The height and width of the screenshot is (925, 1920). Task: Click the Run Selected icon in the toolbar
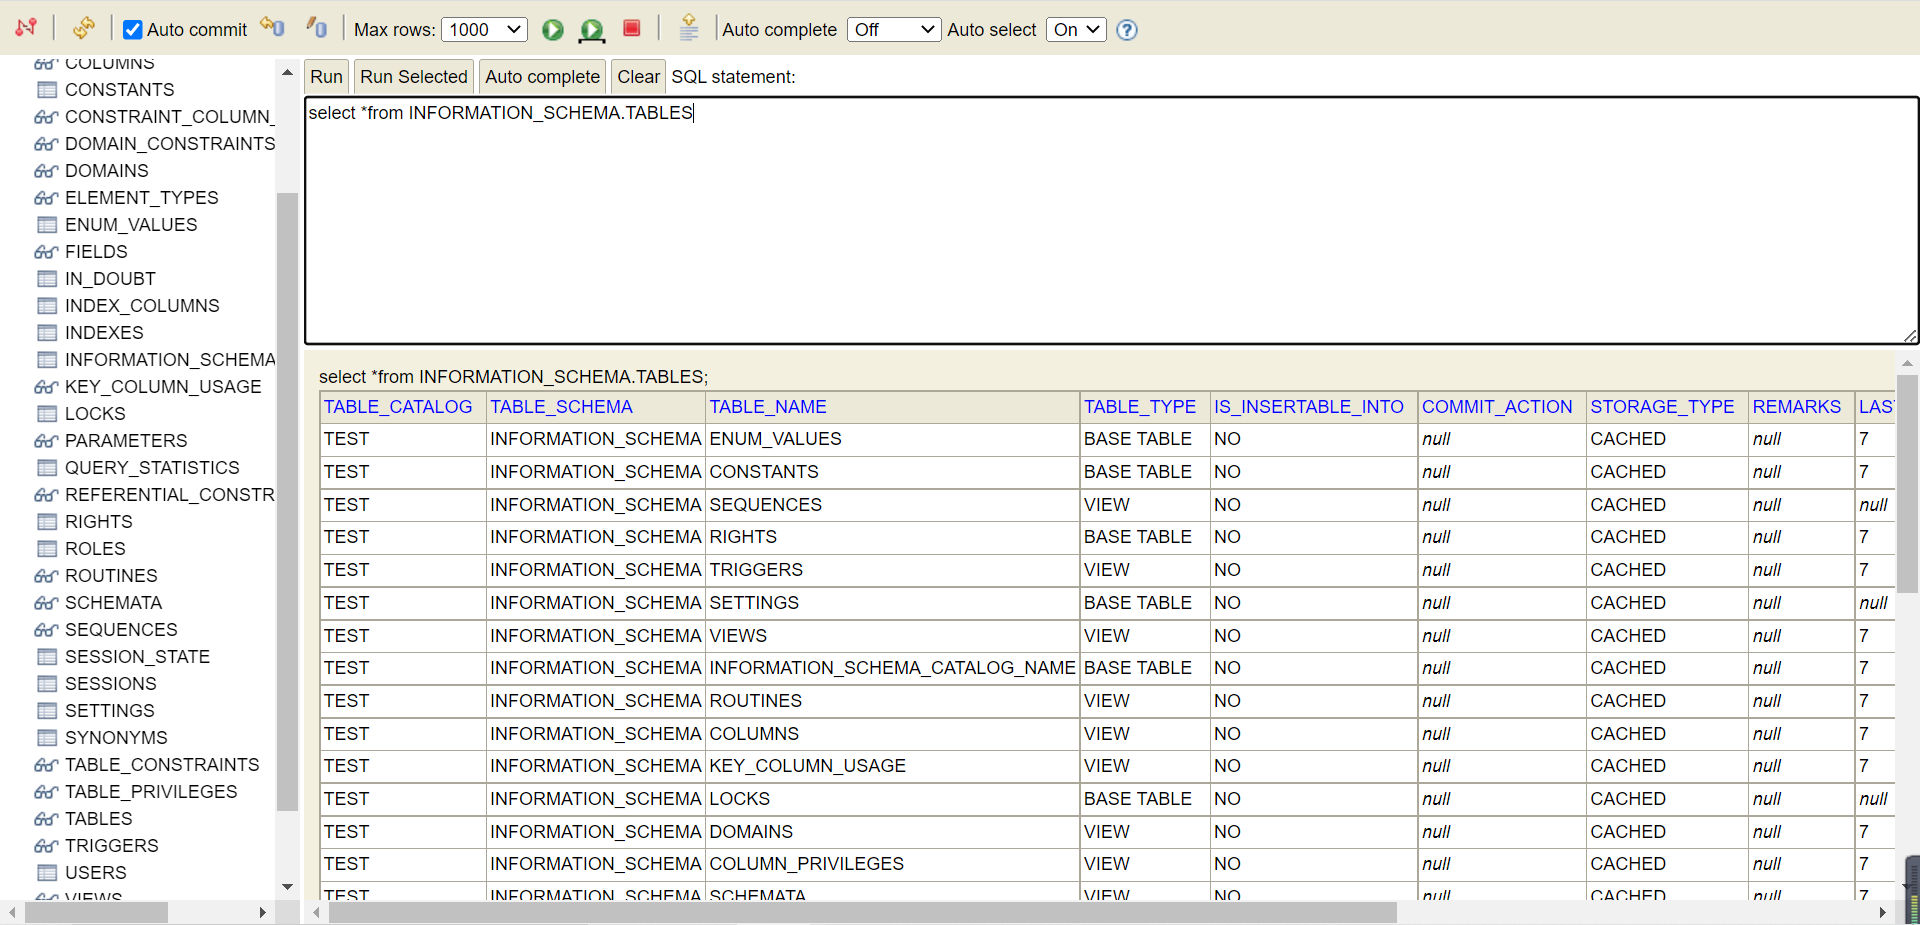(x=592, y=31)
